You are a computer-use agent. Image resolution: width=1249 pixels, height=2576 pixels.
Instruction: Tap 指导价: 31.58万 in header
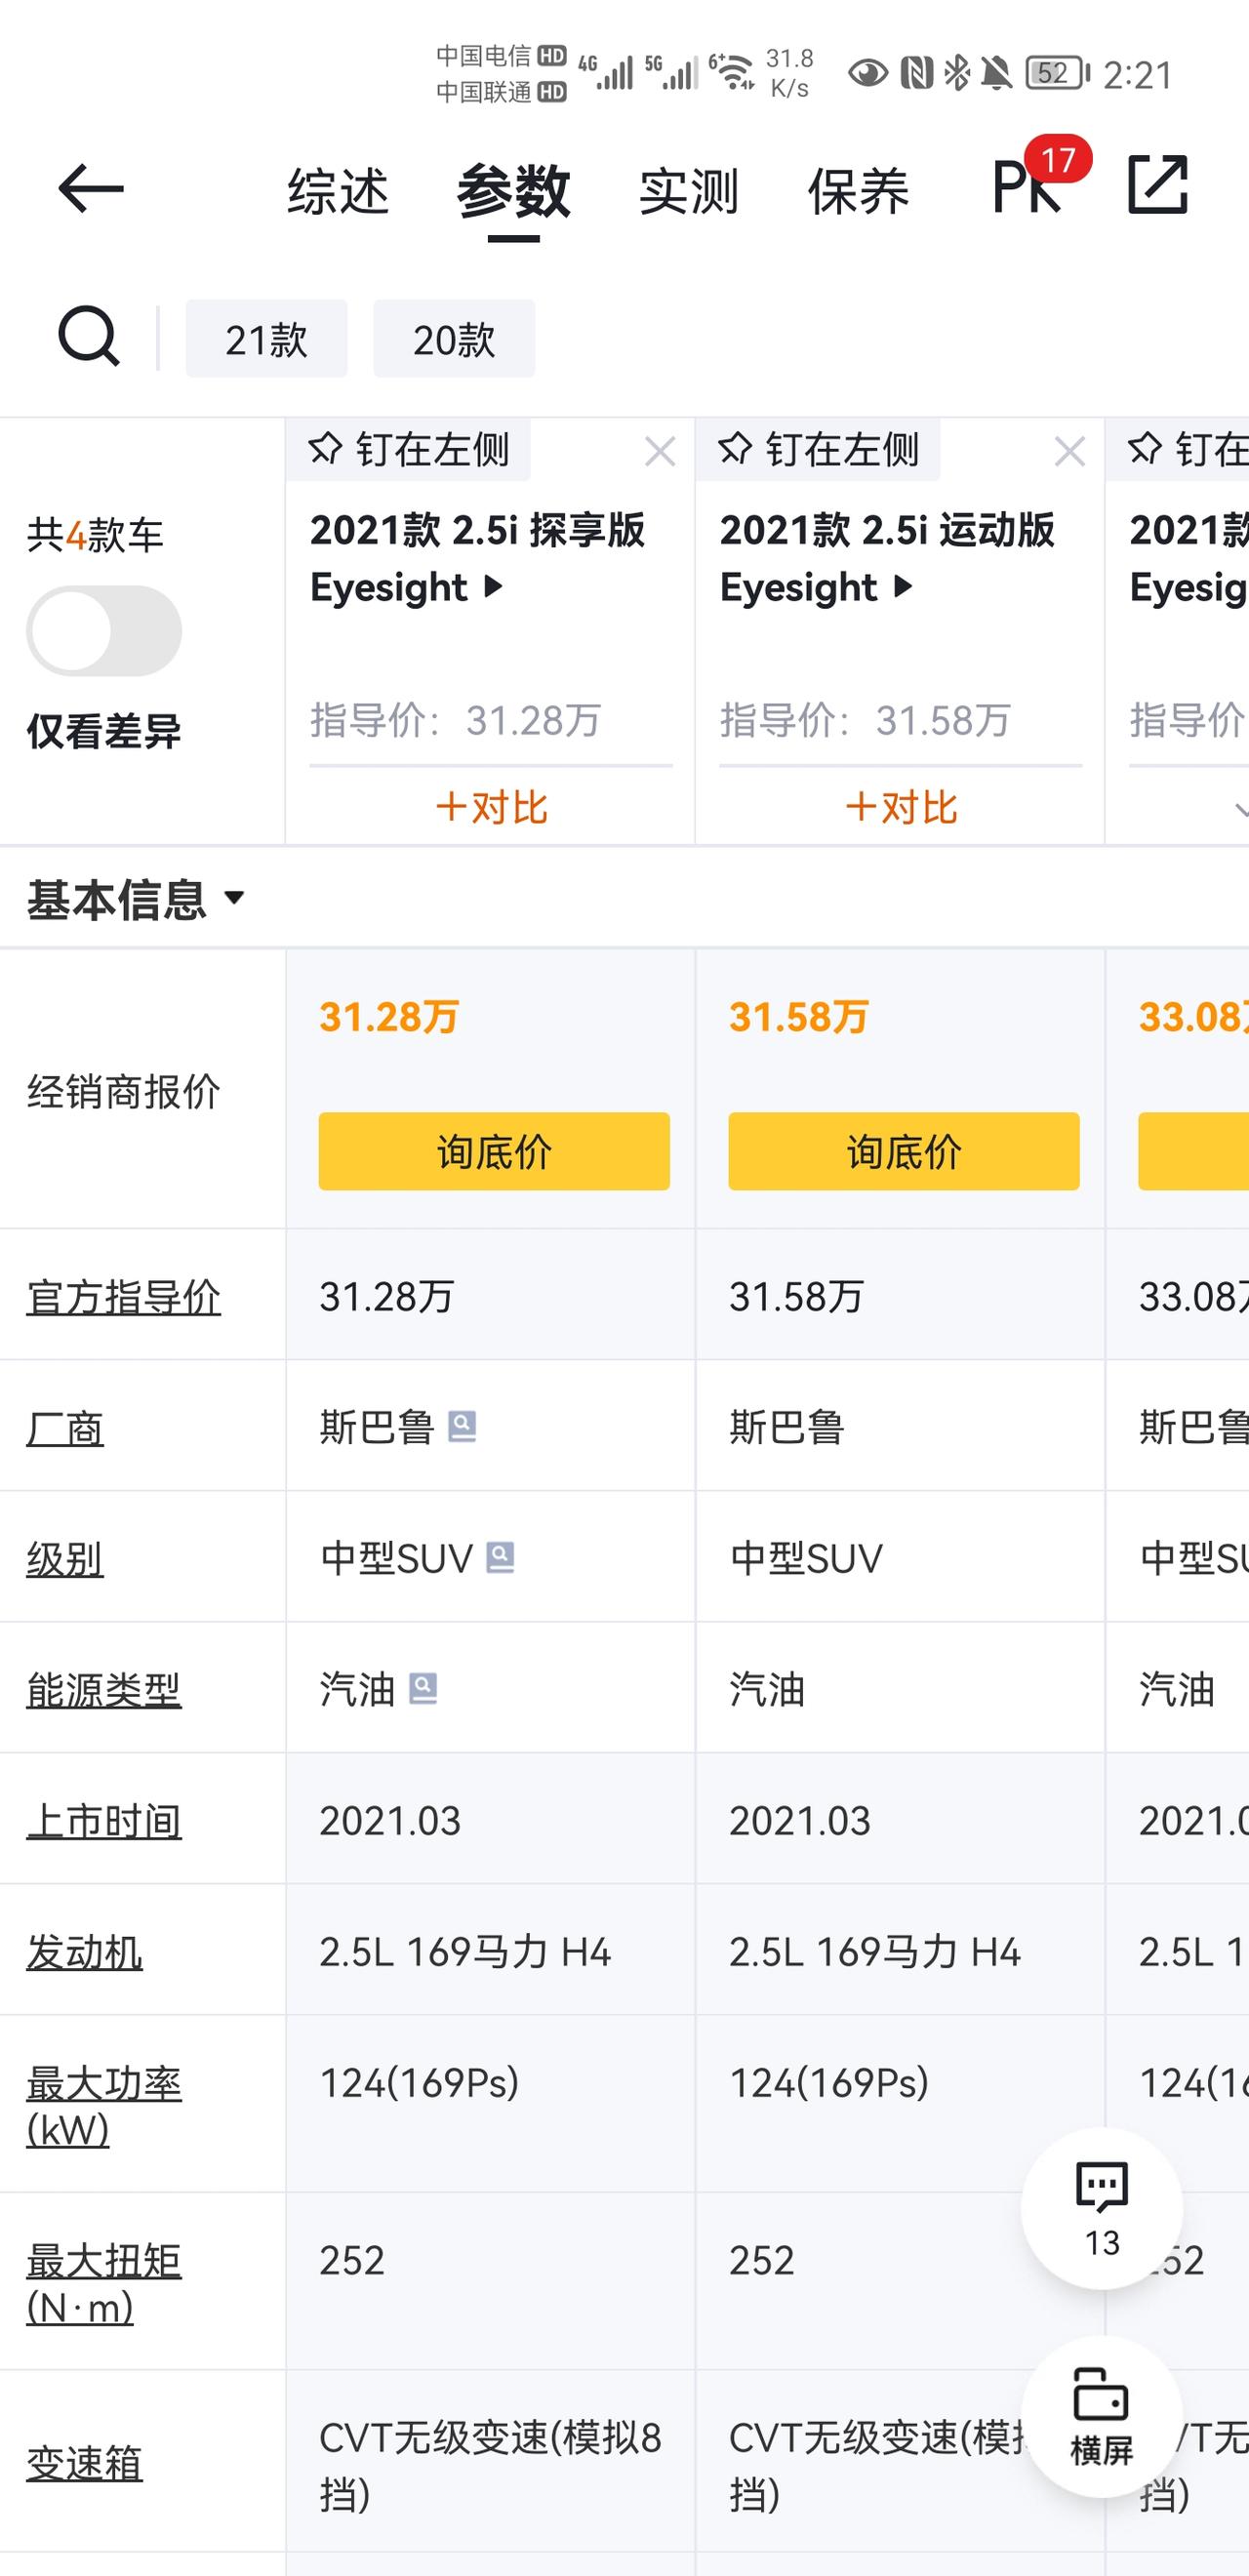(x=866, y=720)
